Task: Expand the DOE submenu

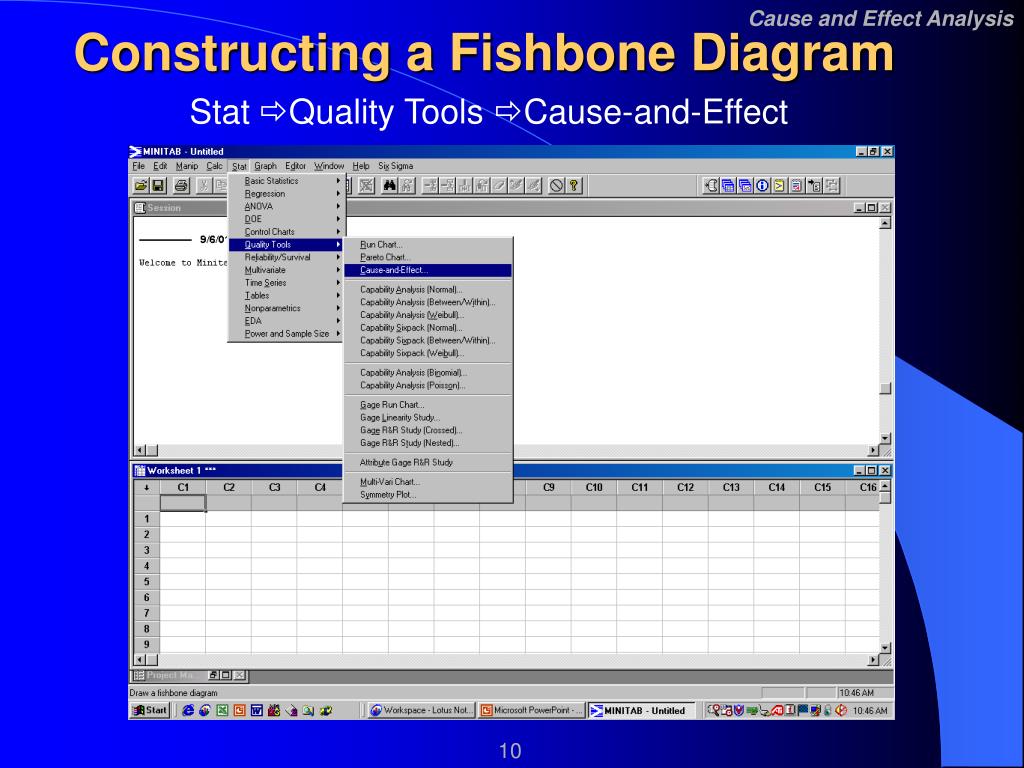Action: tap(286, 219)
